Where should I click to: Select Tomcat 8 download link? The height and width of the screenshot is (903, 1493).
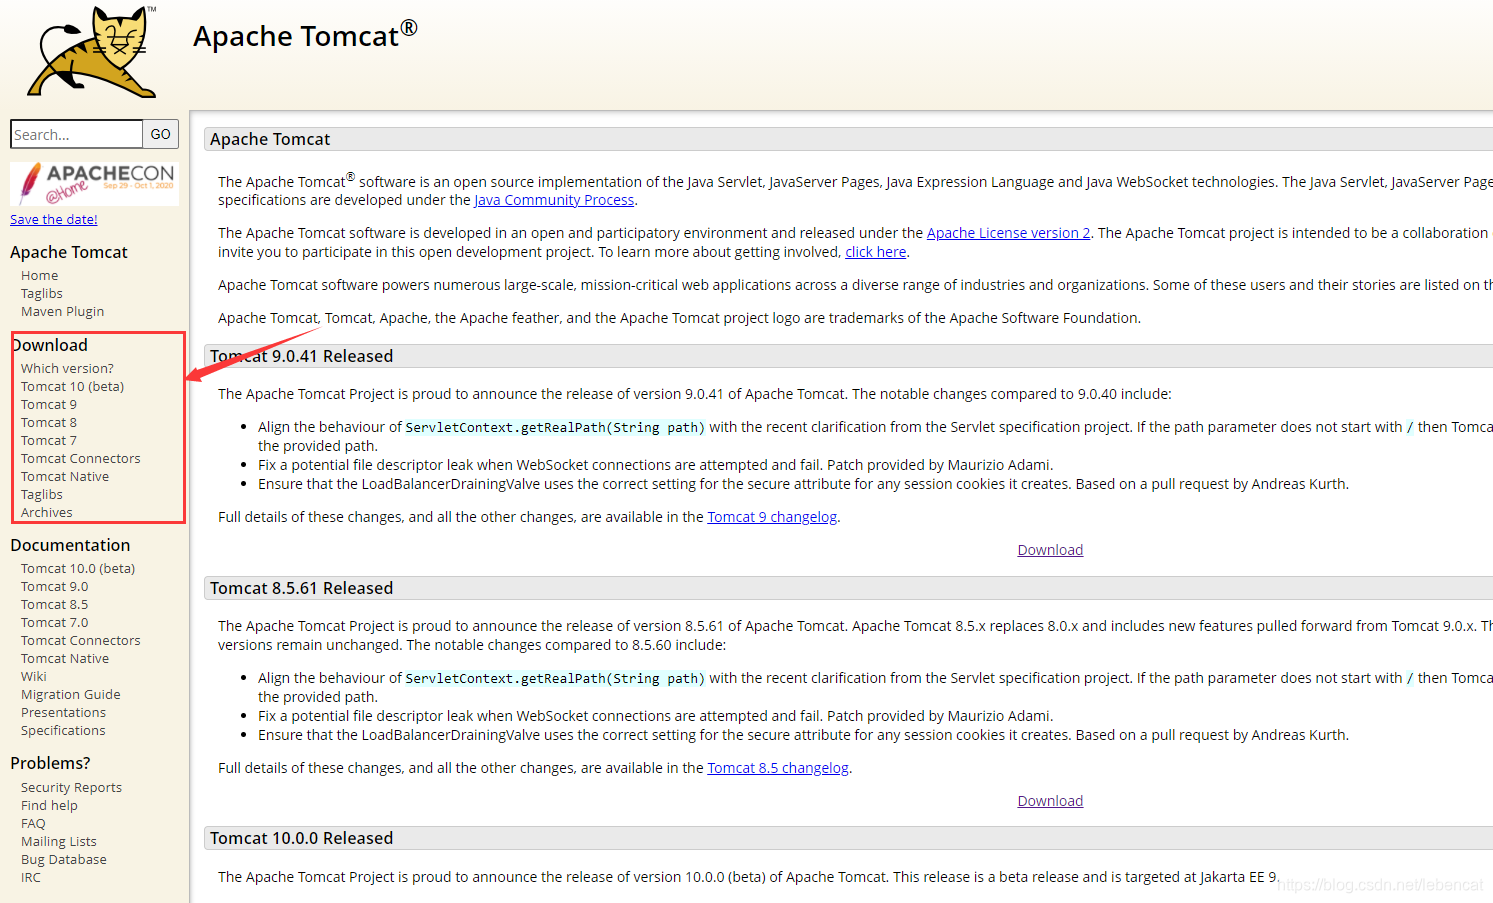click(49, 422)
